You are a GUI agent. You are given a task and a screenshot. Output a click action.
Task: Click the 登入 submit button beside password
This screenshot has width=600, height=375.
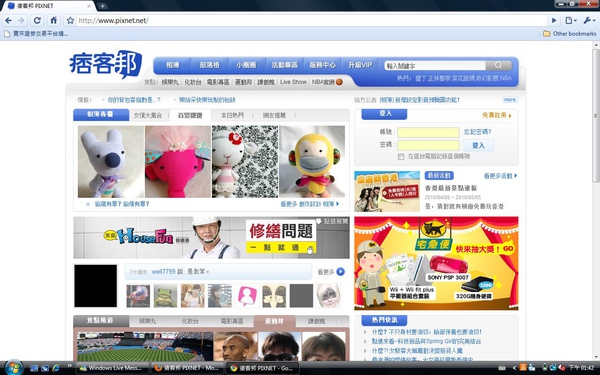(478, 145)
